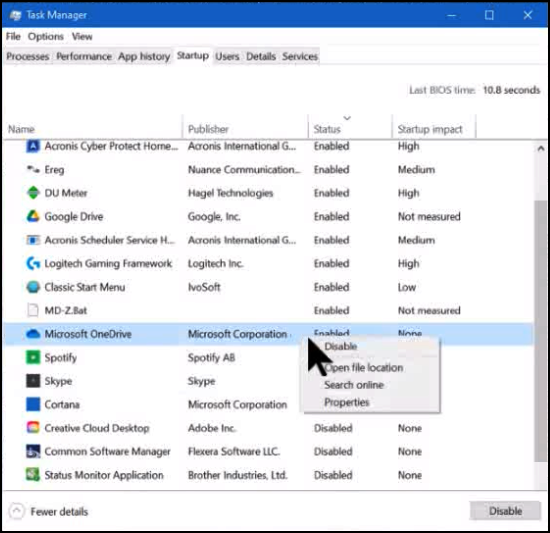Select the Startup tab
Viewport: 550px width, 533px height.
(x=193, y=56)
